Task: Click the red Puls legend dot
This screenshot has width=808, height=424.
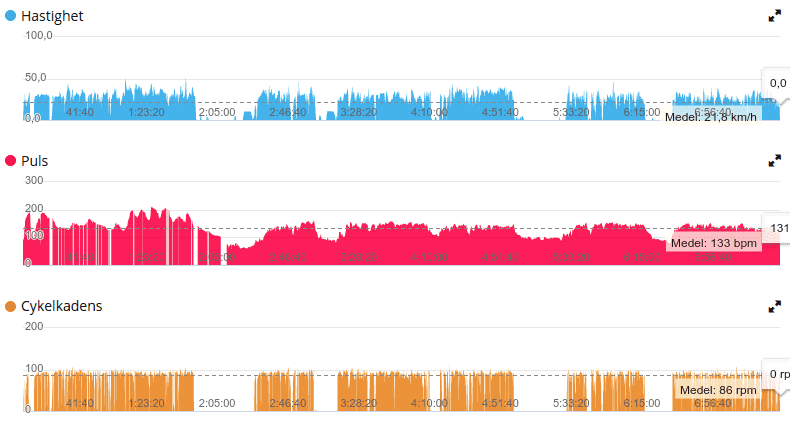Action: click(x=11, y=161)
